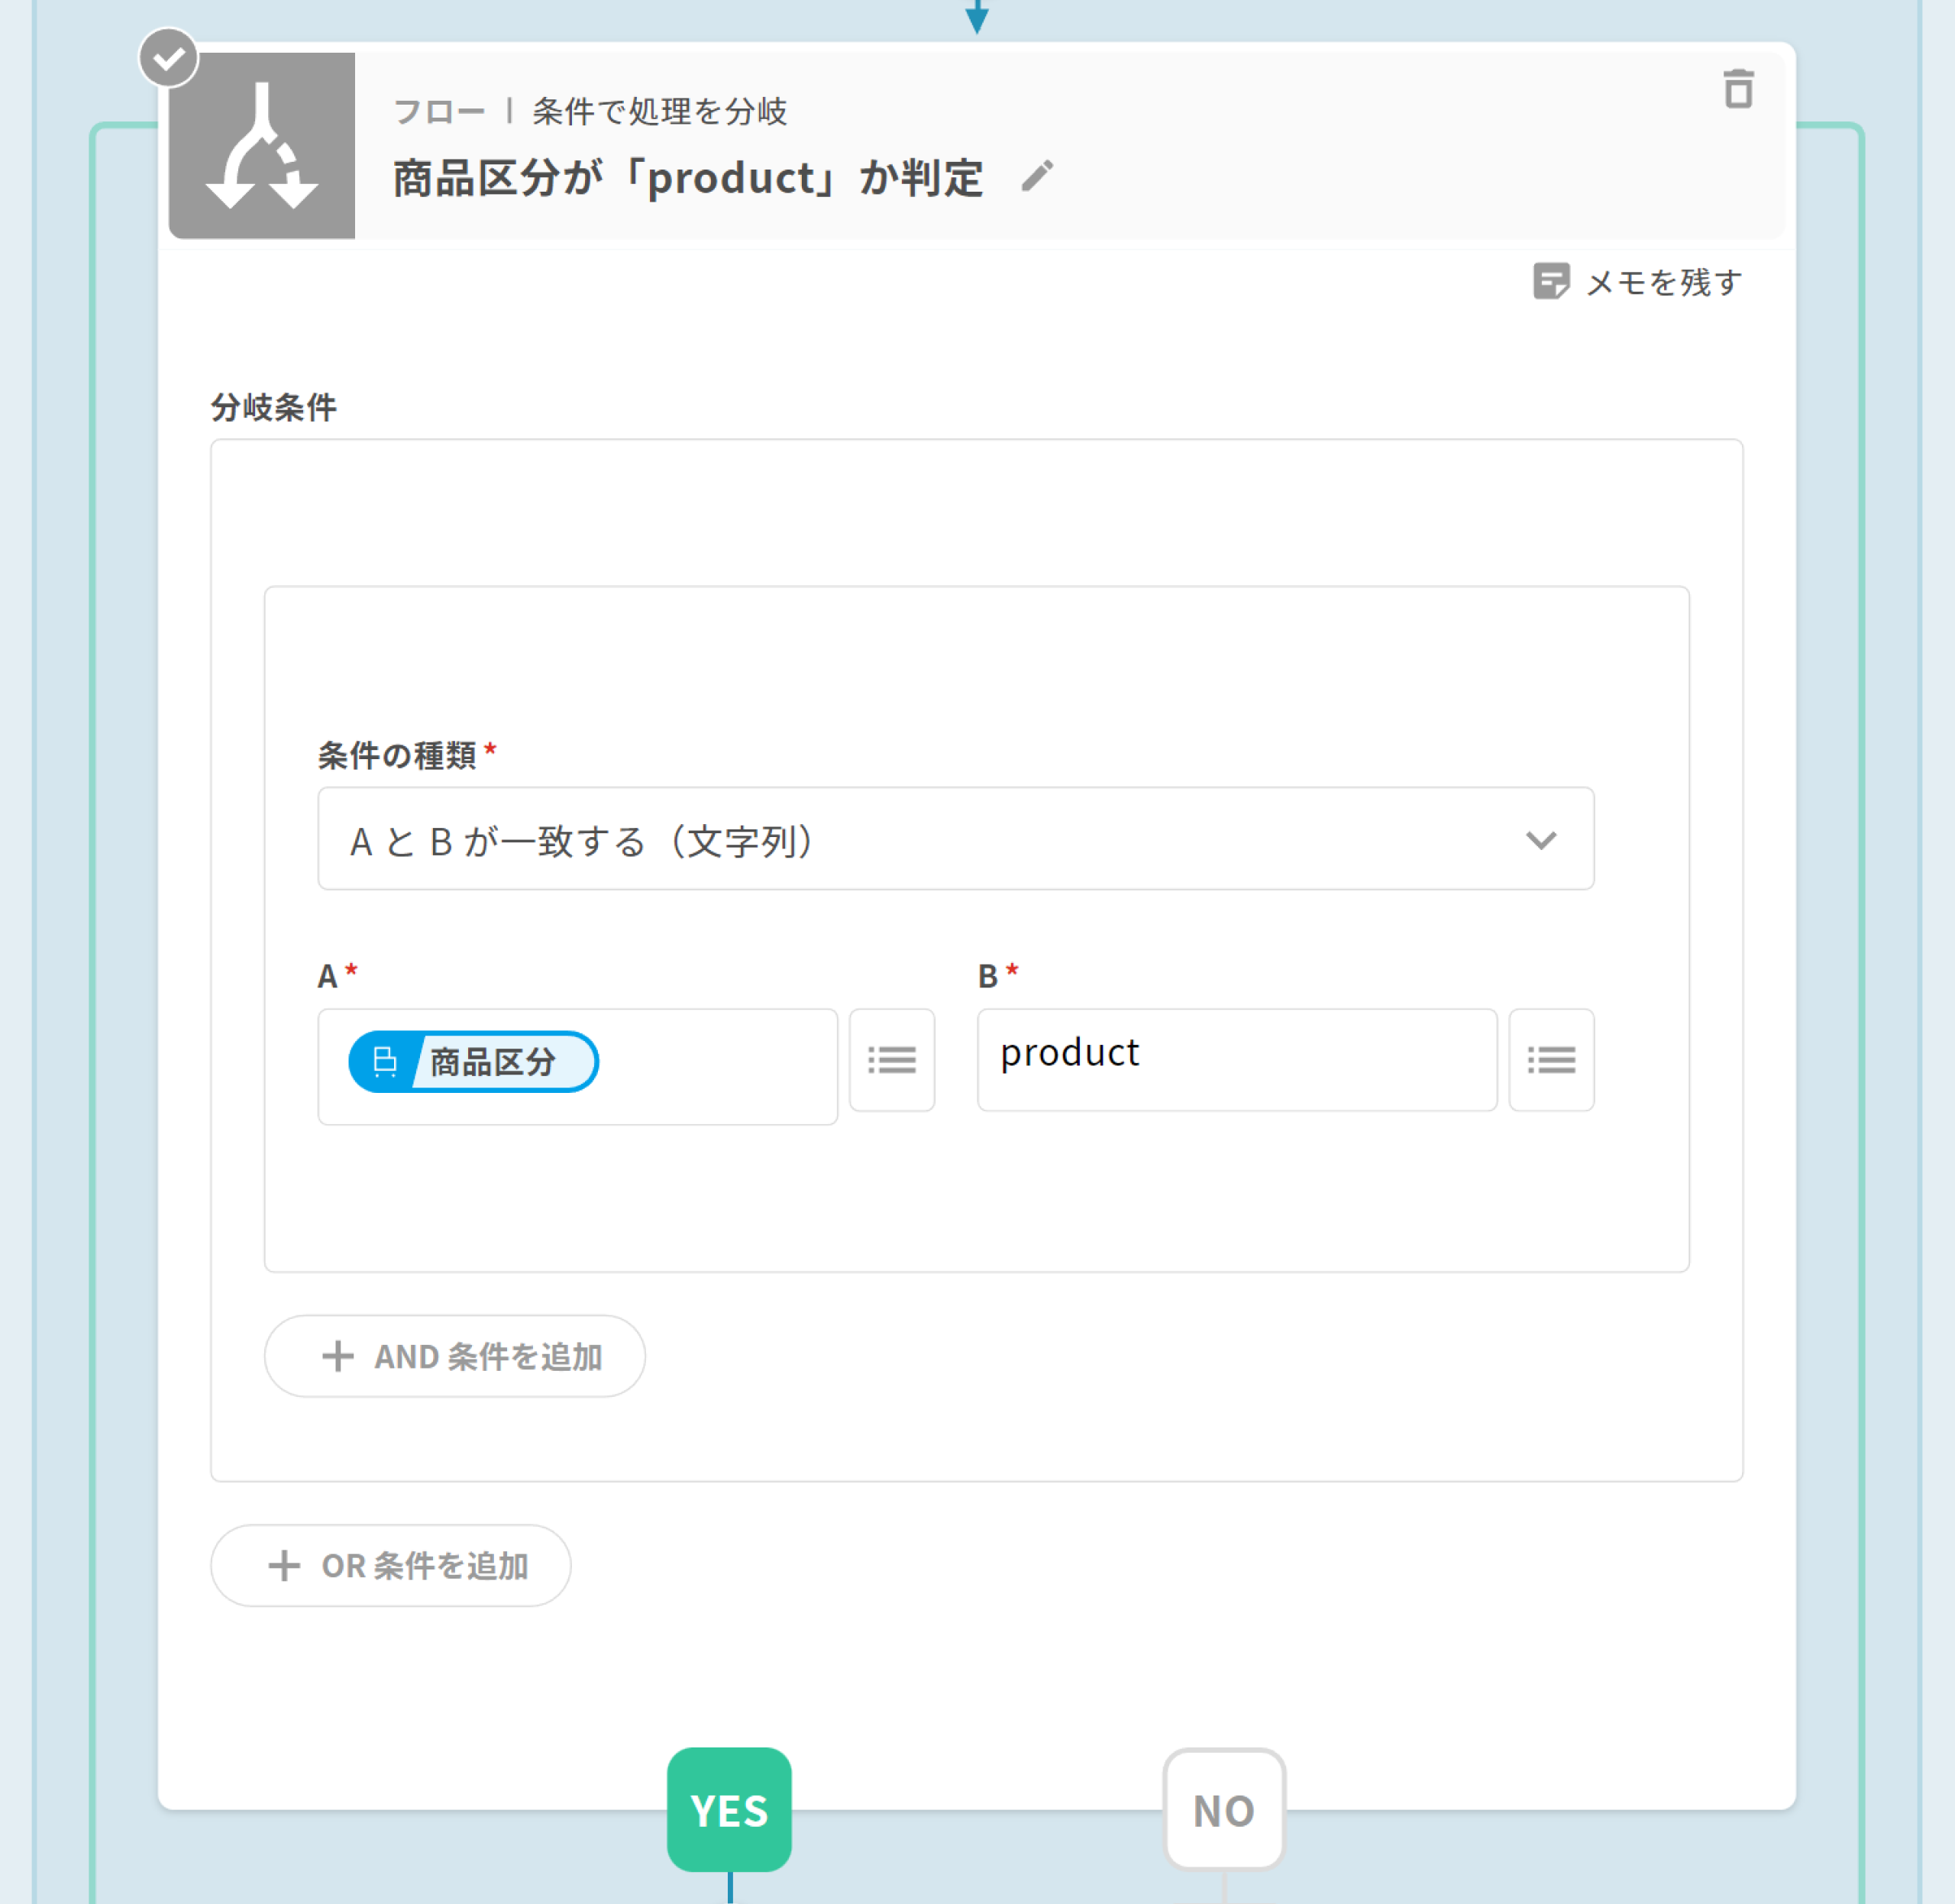Screen dimensions: 1955x1904
Task: Click the memo note icon
Action: [1550, 282]
